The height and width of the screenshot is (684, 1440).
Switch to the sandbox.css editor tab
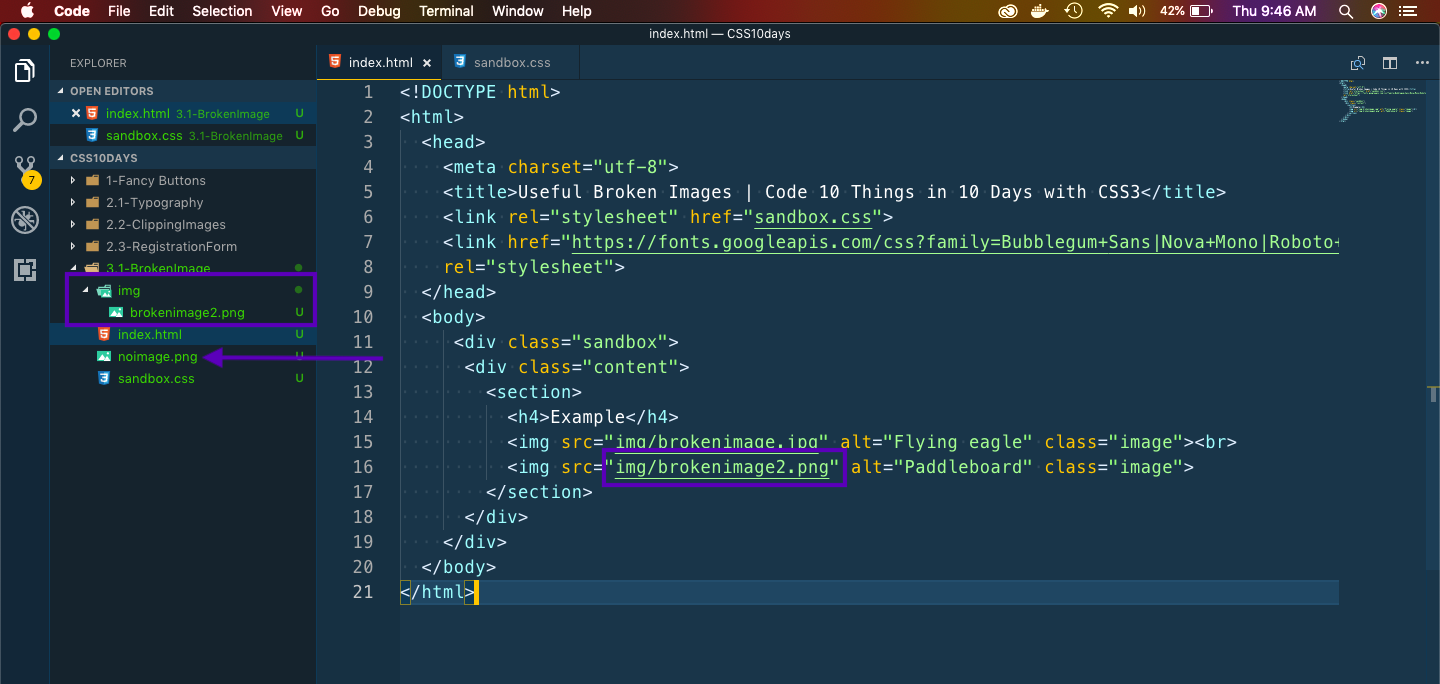pyautogui.click(x=512, y=62)
